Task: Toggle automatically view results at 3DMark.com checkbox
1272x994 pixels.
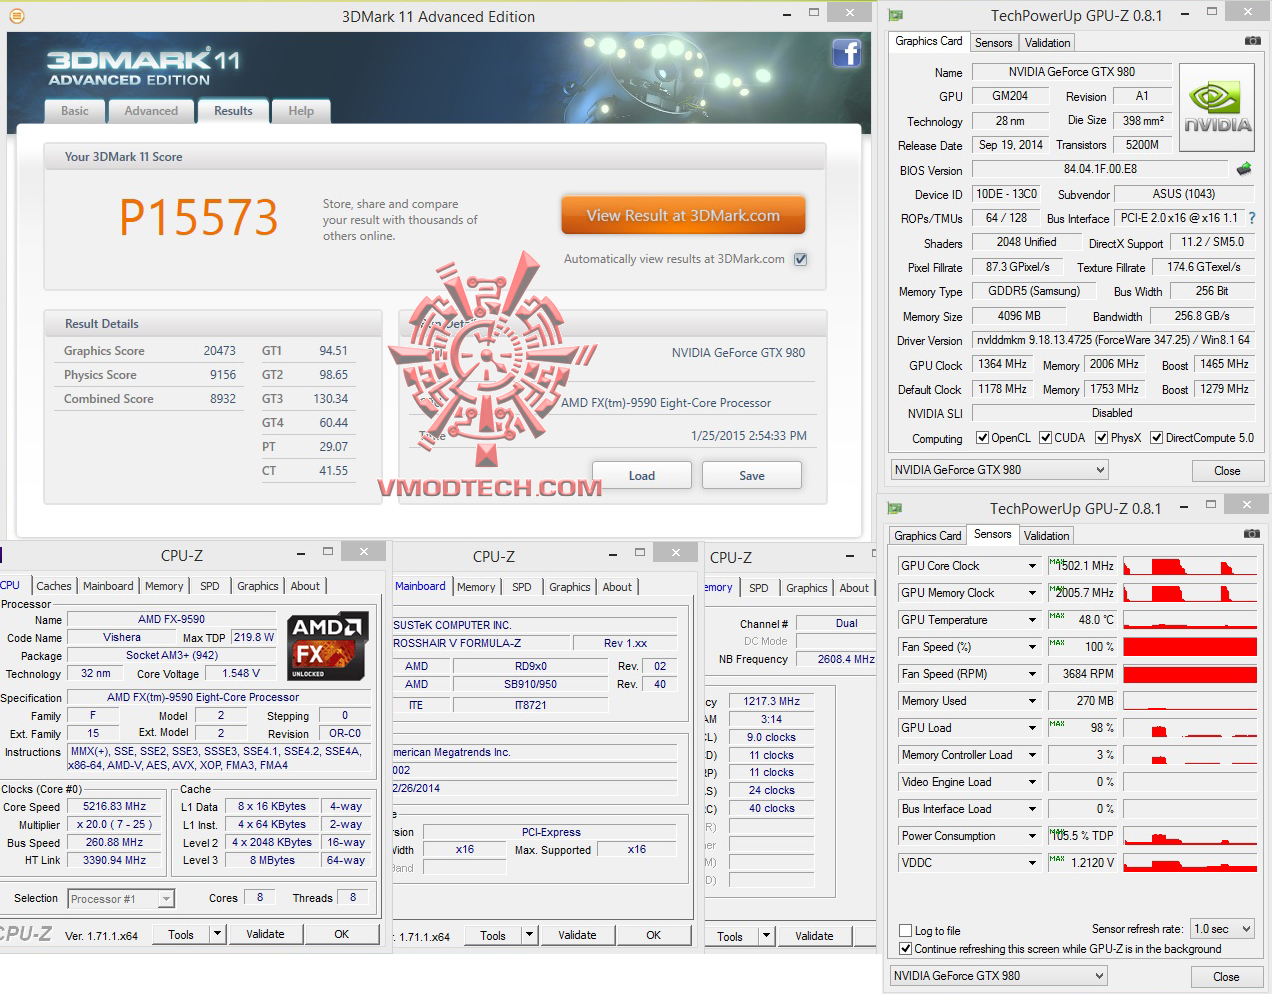Action: pyautogui.click(x=800, y=259)
